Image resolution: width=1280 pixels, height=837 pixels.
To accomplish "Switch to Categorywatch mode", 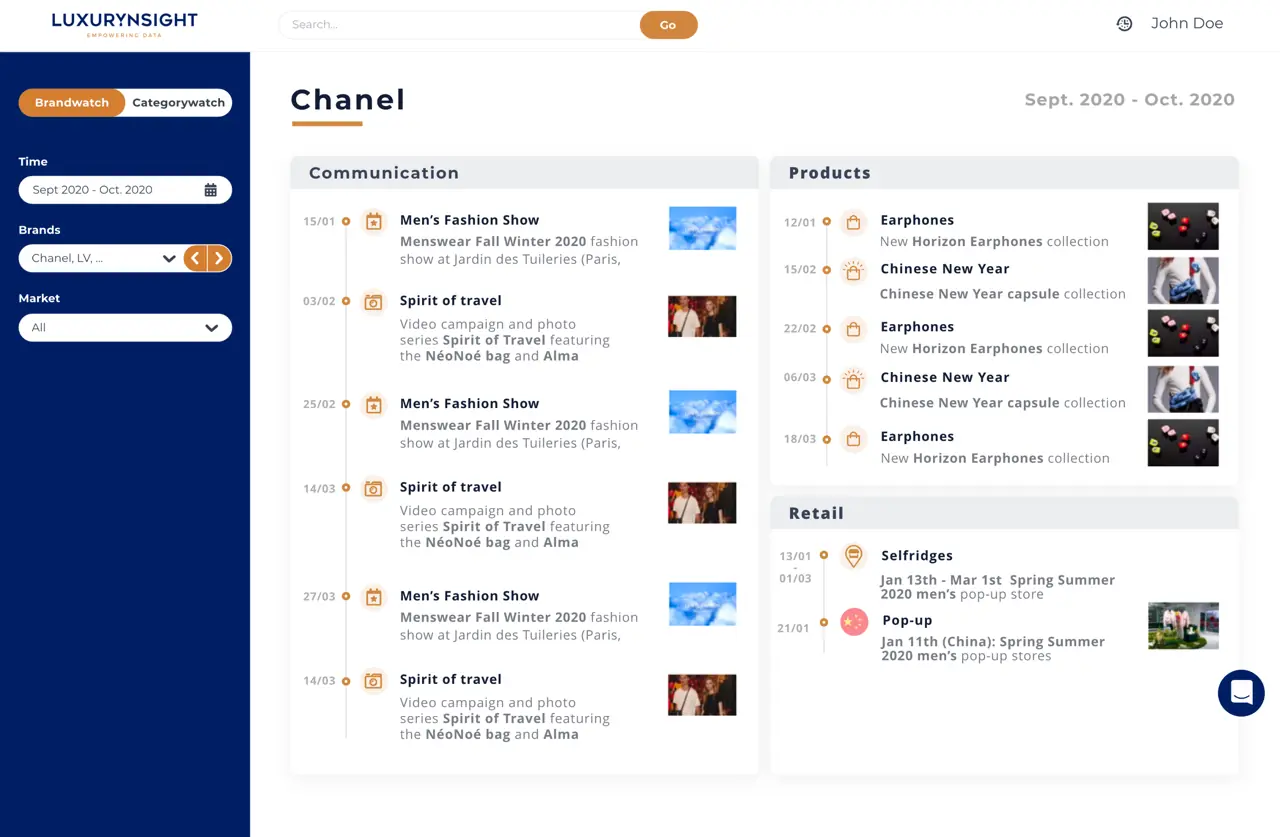I will (x=178, y=103).
